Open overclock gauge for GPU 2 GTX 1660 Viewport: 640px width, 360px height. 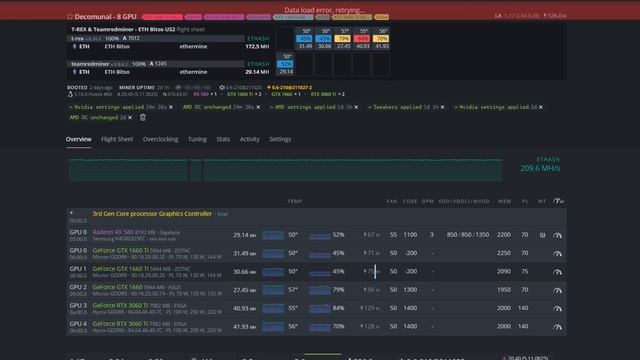tap(557, 290)
